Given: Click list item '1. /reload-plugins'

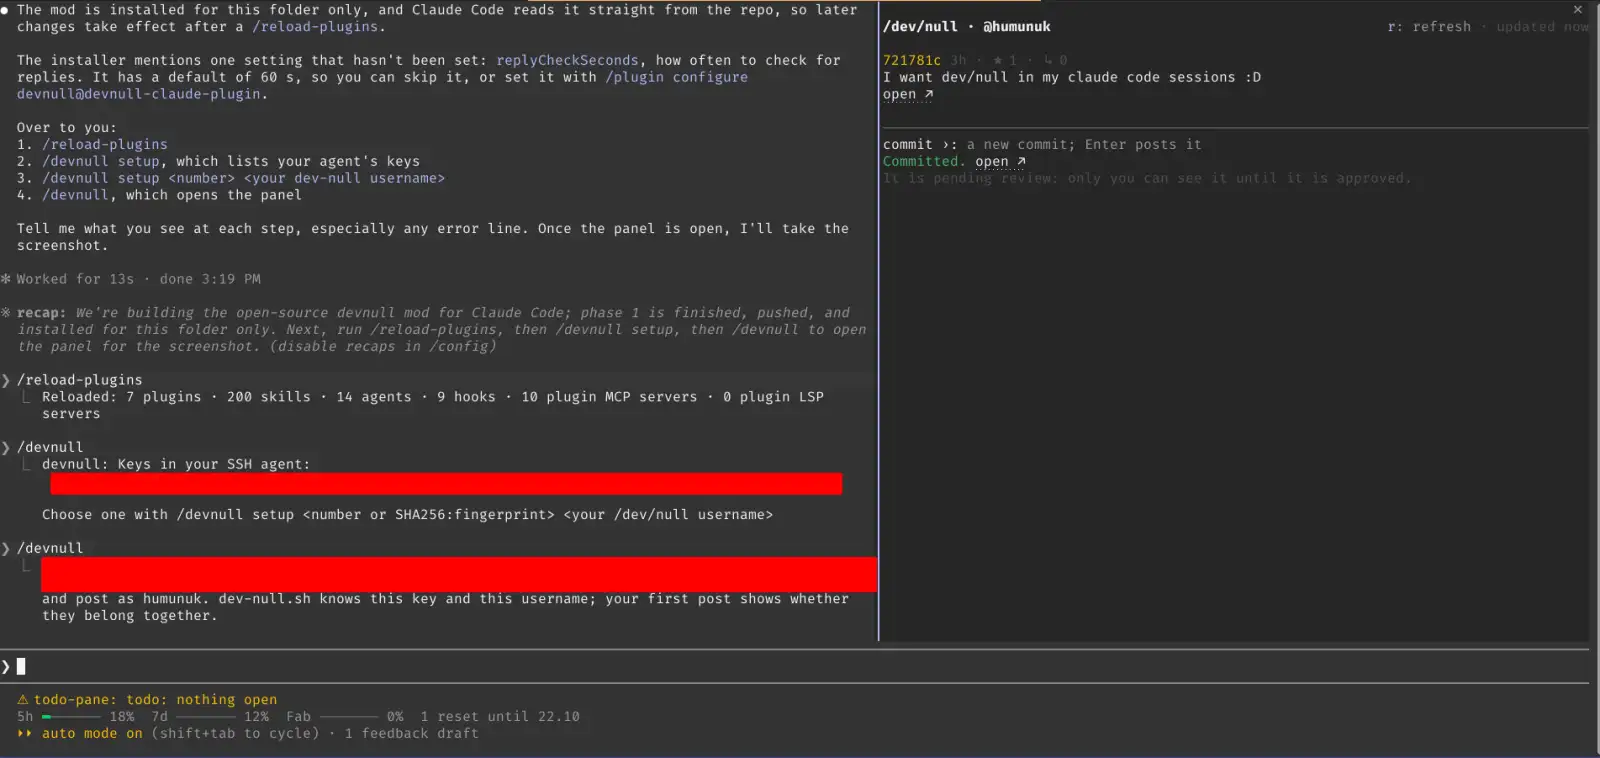Looking at the screenshot, I should coord(92,144).
